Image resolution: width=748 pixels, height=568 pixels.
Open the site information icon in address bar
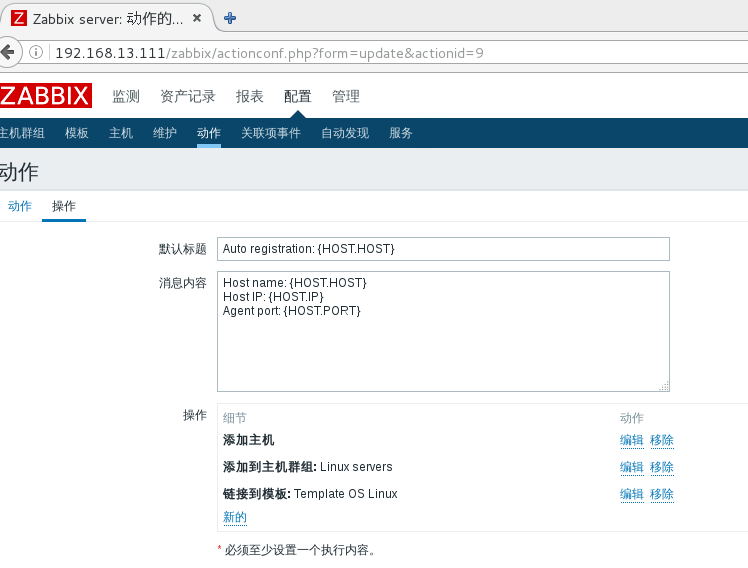pyautogui.click(x=36, y=52)
